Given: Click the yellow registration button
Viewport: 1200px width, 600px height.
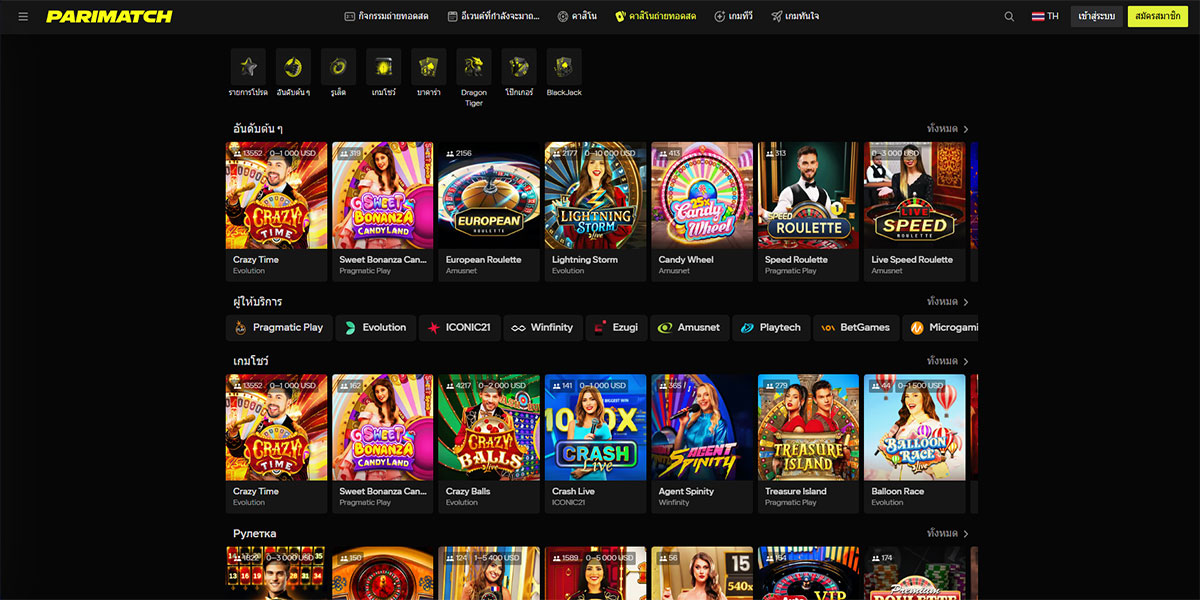Looking at the screenshot, I should pos(1158,17).
